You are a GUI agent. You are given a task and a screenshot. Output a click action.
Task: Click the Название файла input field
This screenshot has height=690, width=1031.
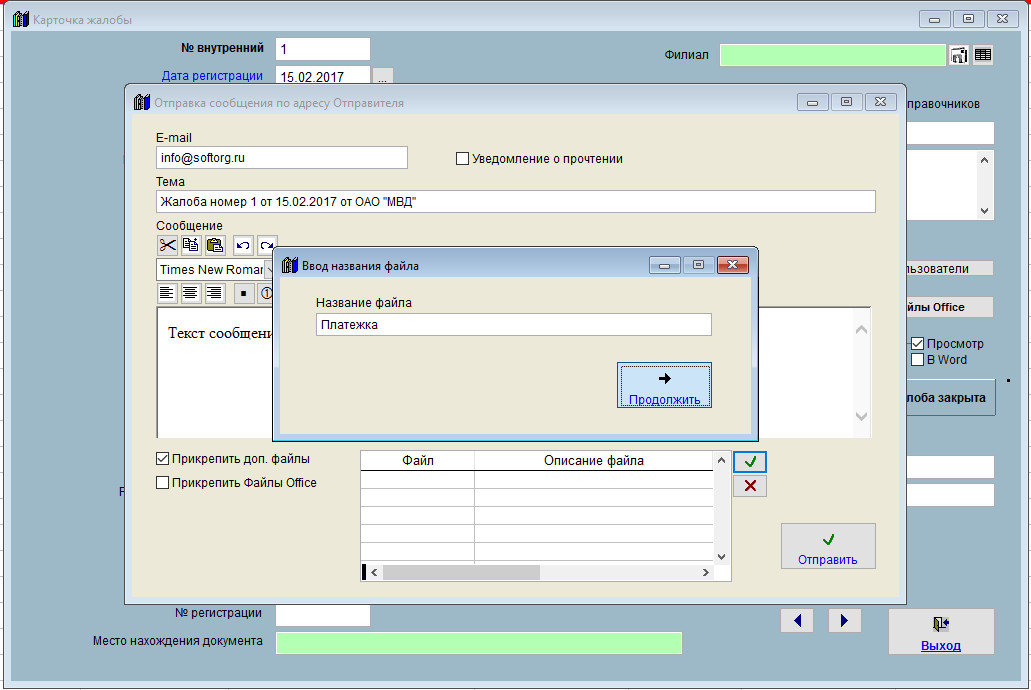(x=513, y=324)
